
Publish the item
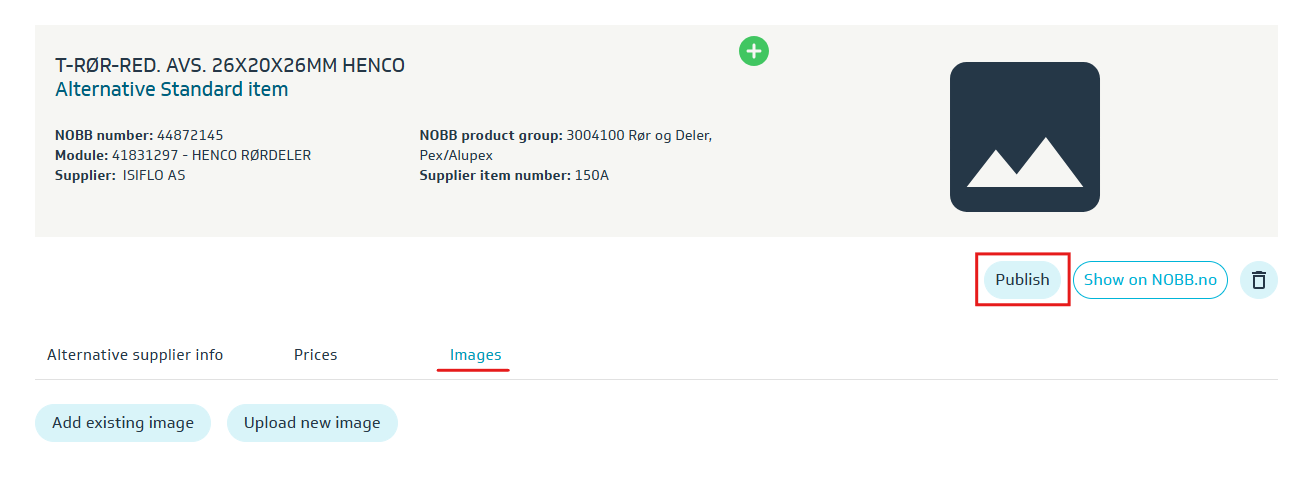coord(1022,280)
